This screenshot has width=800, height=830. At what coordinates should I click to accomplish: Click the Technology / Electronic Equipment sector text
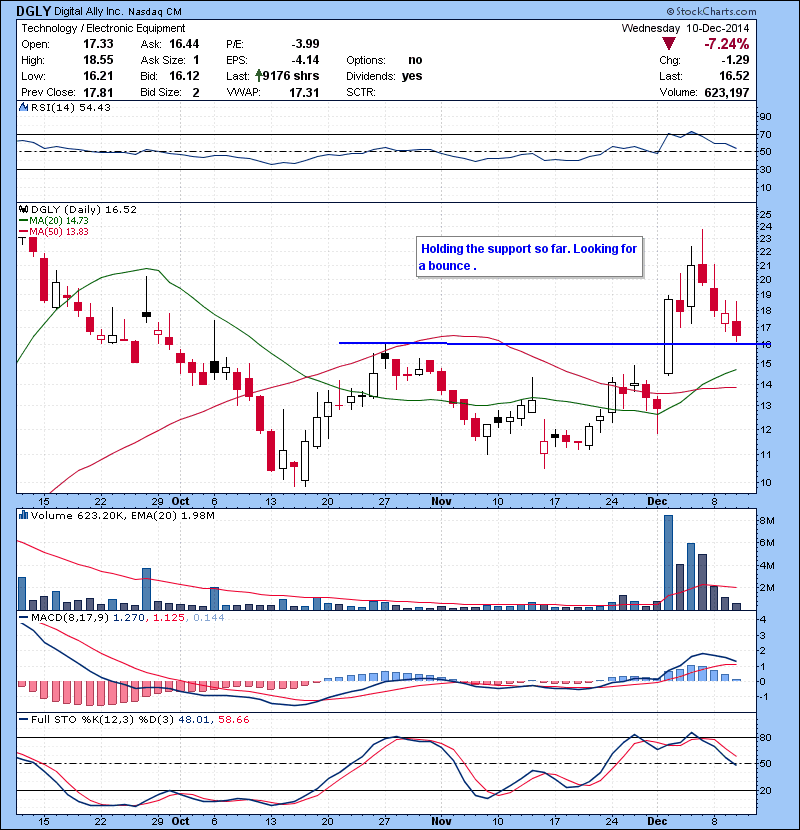[103, 28]
